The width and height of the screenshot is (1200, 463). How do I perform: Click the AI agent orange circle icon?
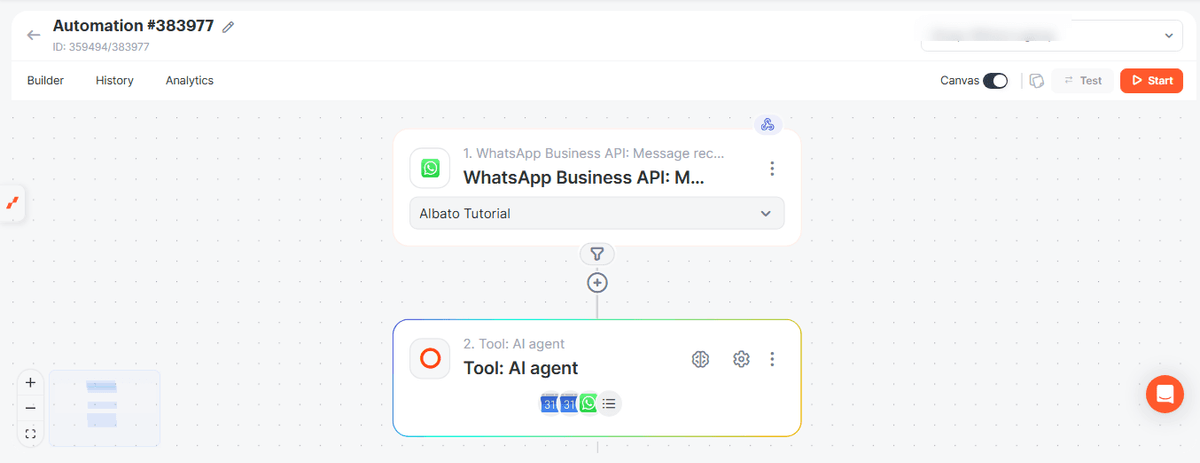point(430,358)
